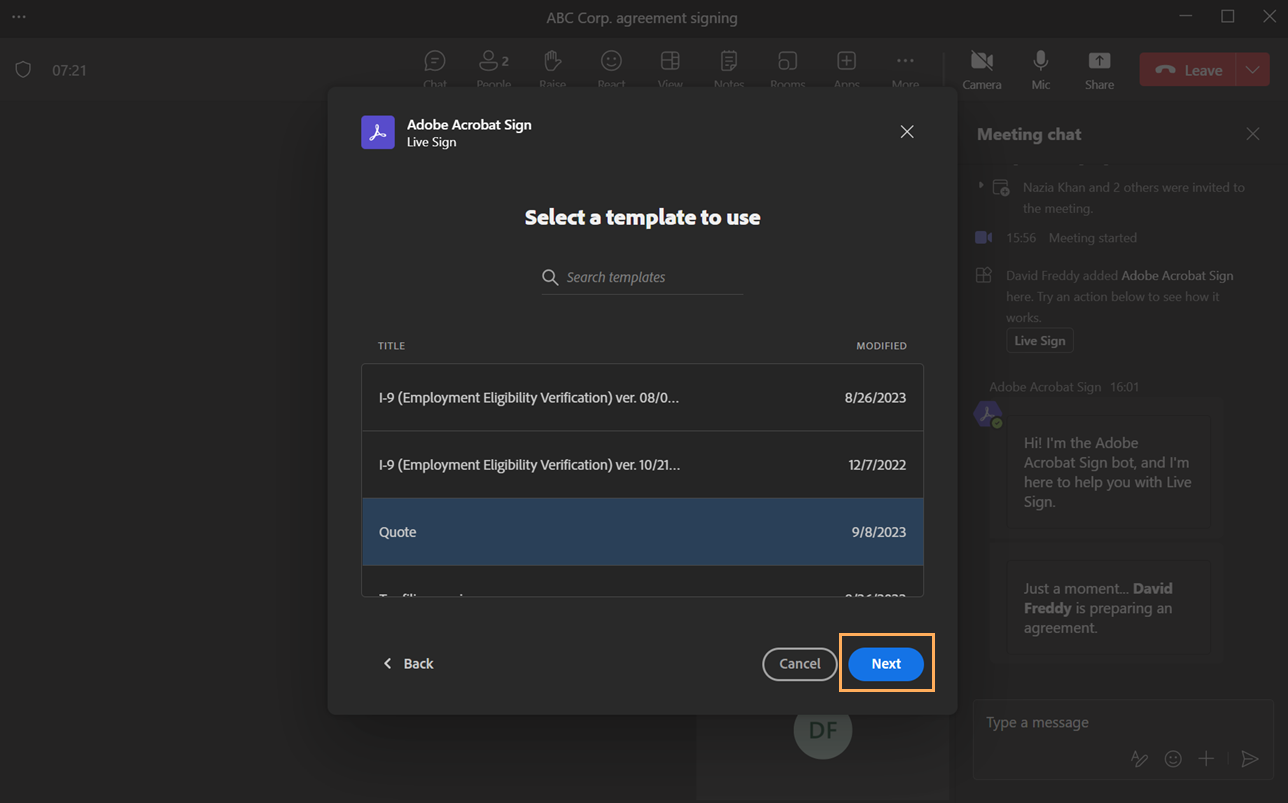Open Meeting Notes from the toolbar
1288x803 pixels.
click(x=728, y=62)
